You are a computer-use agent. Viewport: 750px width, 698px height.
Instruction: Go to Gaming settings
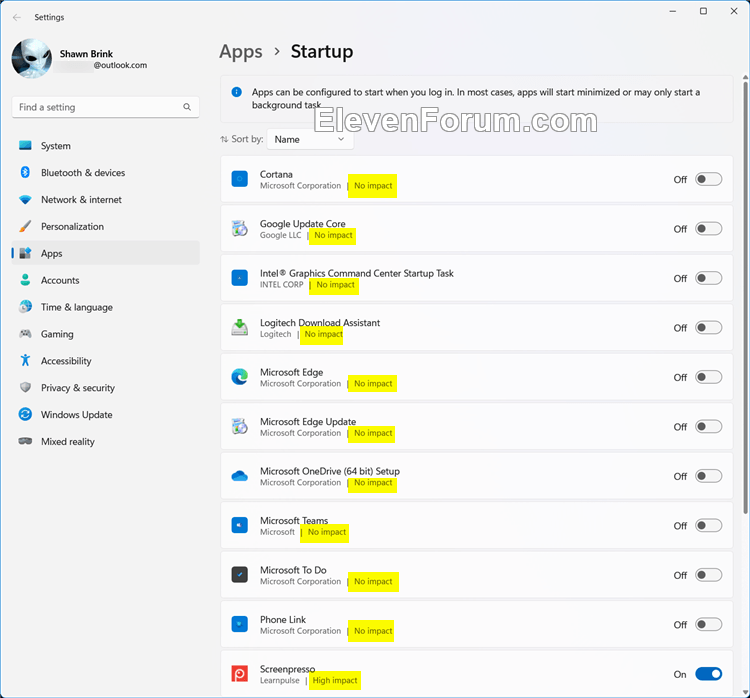click(105, 333)
